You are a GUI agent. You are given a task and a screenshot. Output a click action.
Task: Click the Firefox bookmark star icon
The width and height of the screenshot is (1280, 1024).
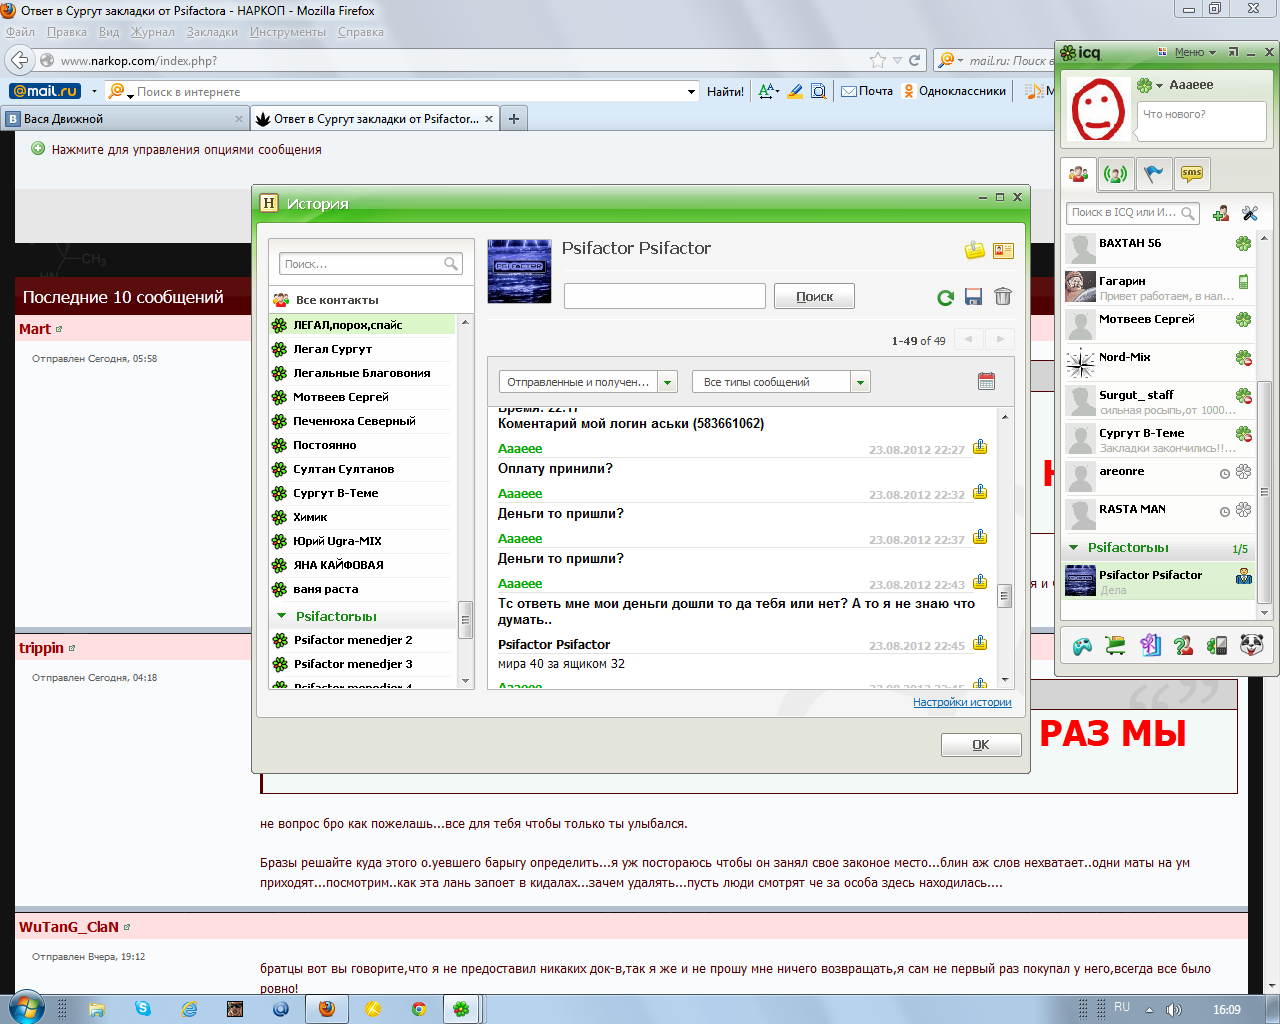click(878, 60)
